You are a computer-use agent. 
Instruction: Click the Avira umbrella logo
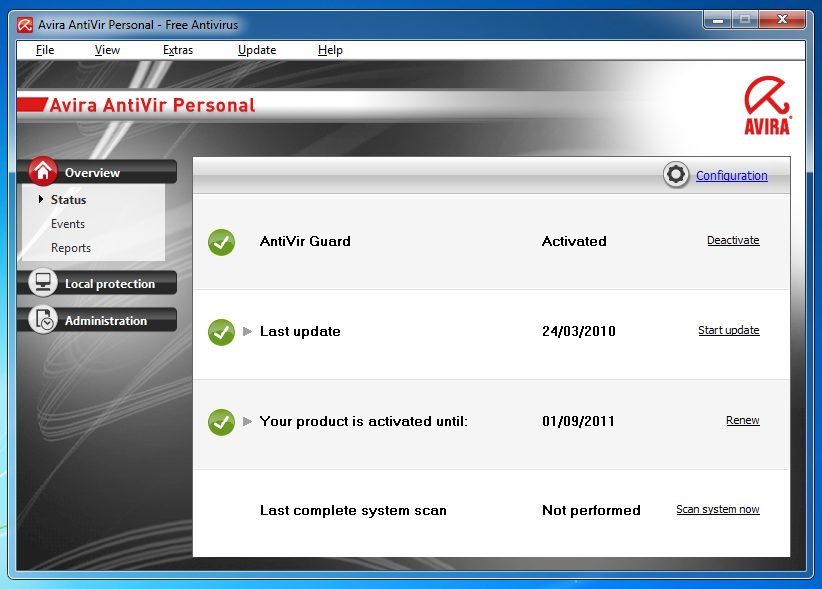click(x=767, y=105)
